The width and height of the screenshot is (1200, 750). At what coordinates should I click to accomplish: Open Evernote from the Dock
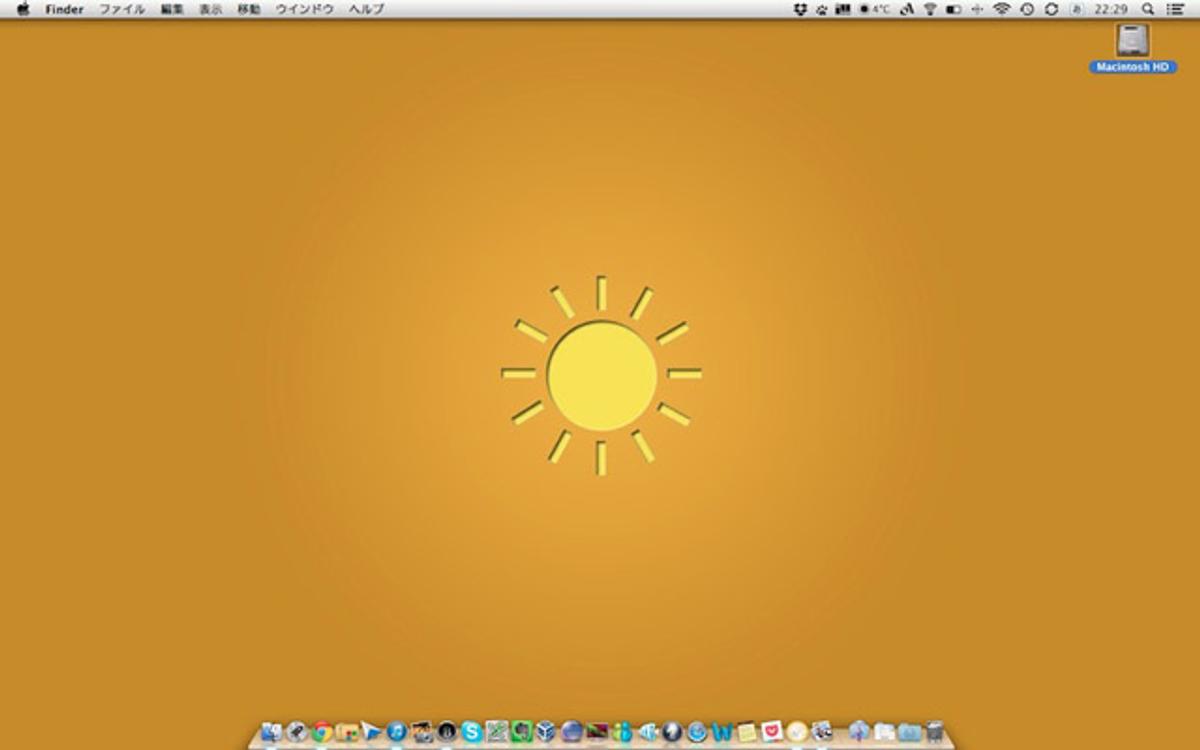pyautogui.click(x=522, y=732)
